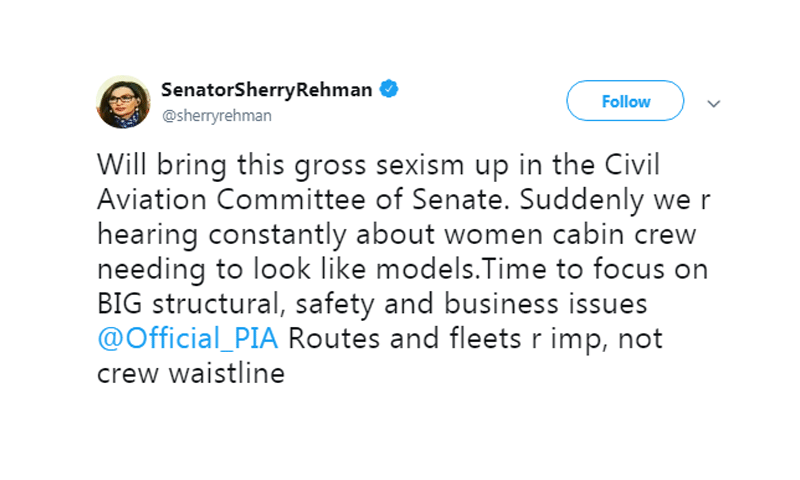
Task: Open the SenatorSherryRehman display name
Action: pyautogui.click(x=267, y=90)
